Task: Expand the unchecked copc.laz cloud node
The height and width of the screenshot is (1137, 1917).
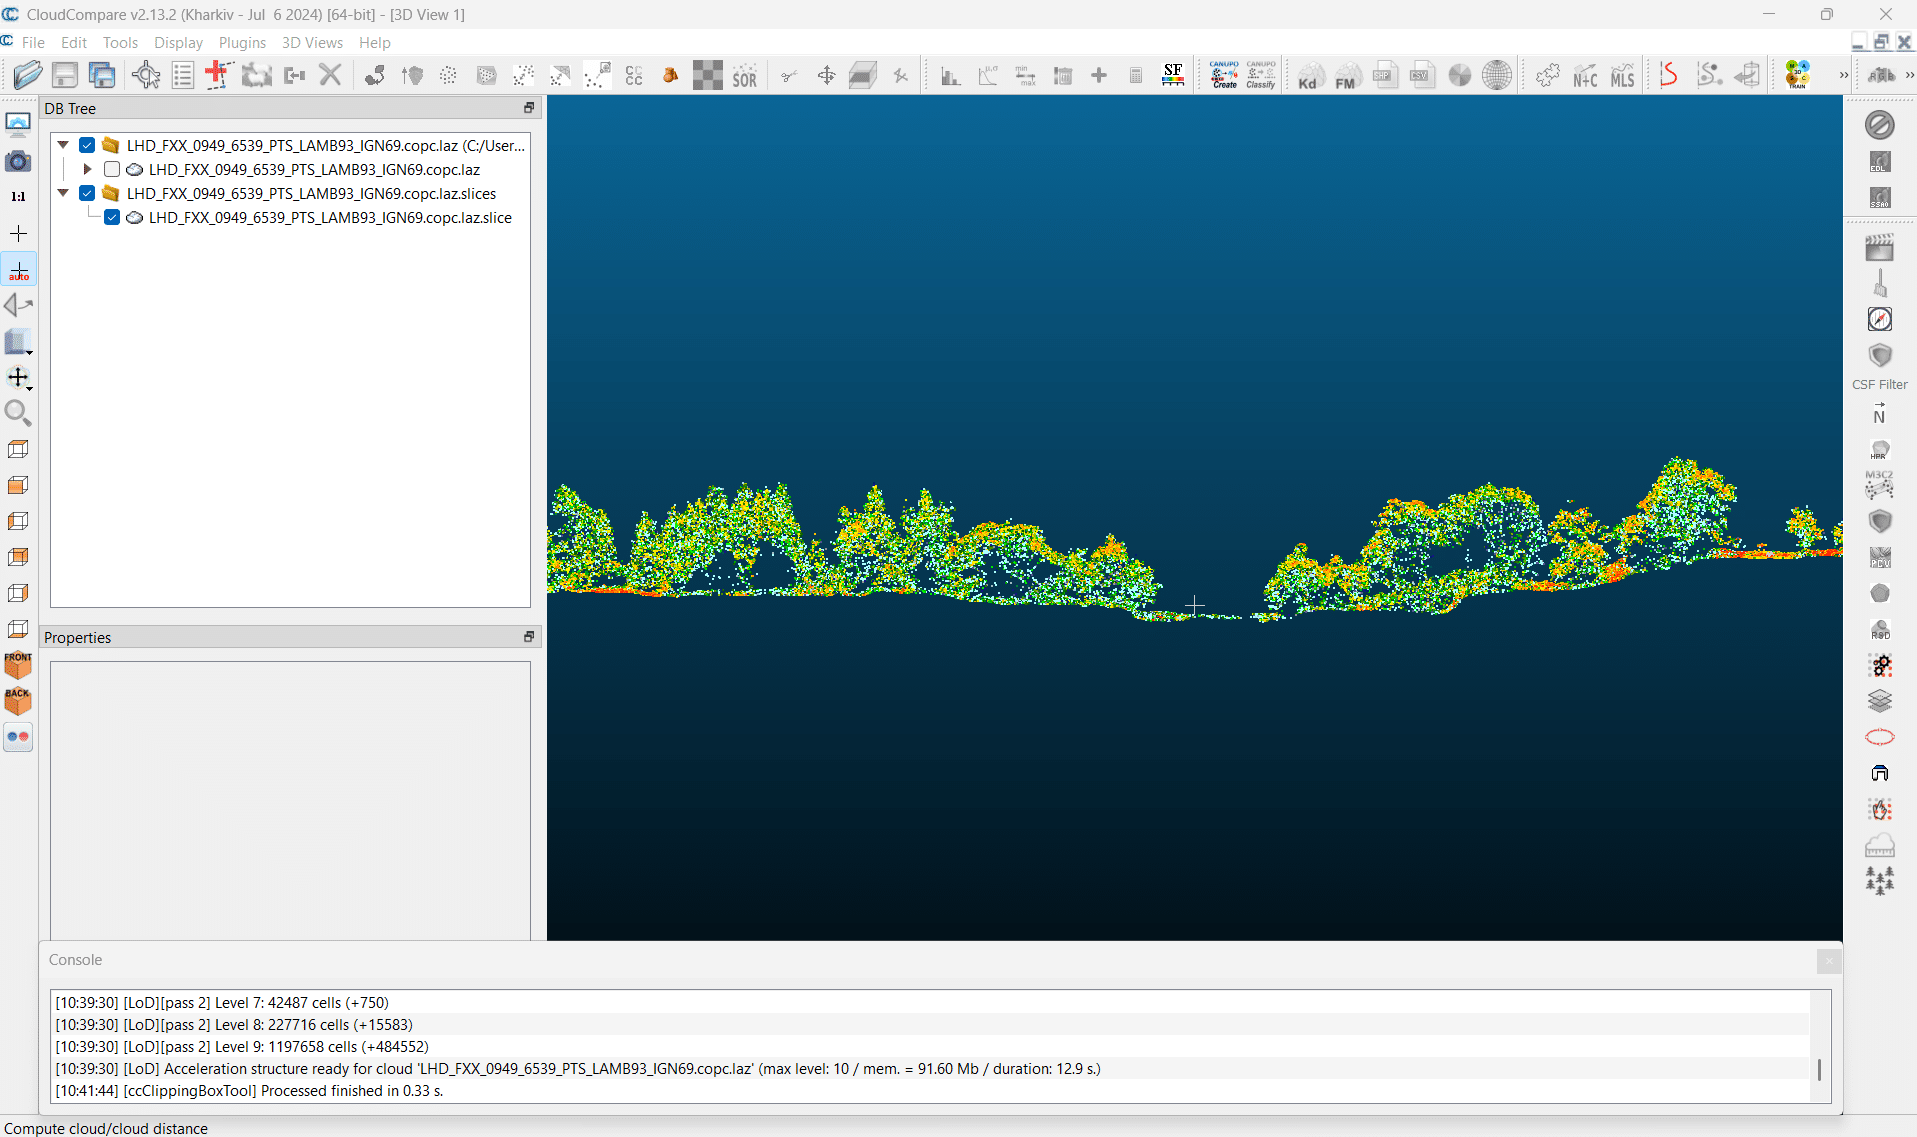Action: (88, 169)
